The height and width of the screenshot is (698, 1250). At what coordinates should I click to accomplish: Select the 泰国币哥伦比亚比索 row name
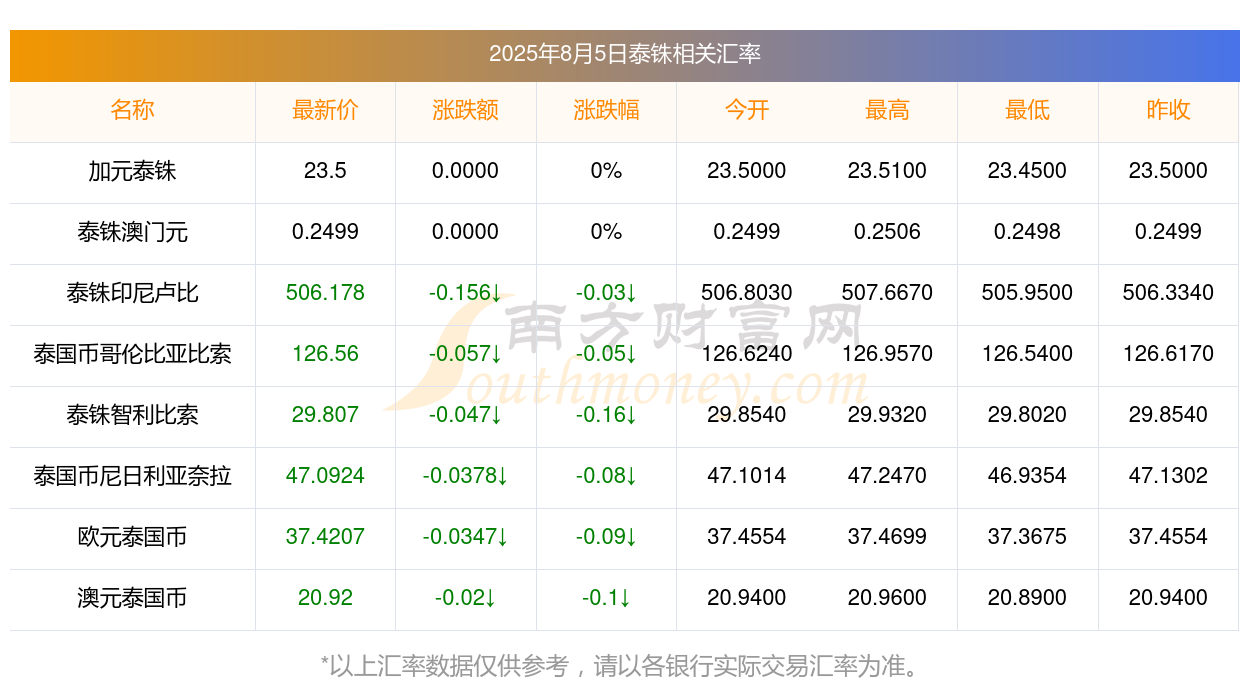pyautogui.click(x=132, y=354)
